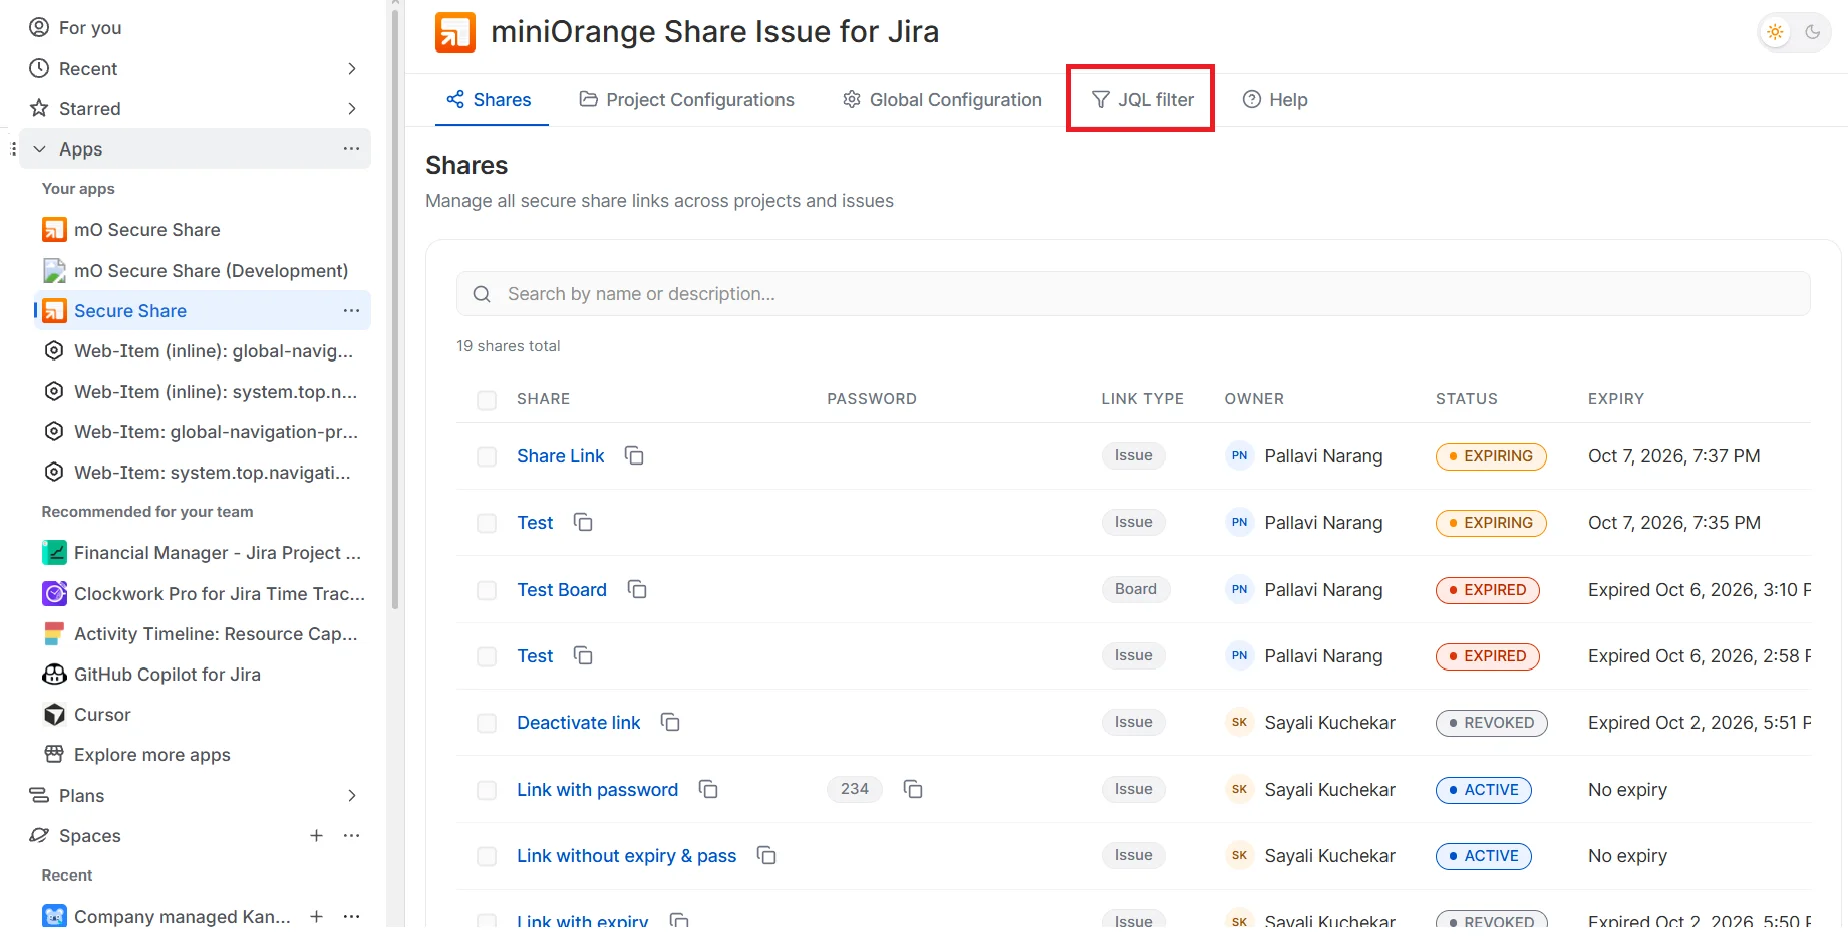The image size is (1848, 945).
Task: Expand the Plans menu chevron
Action: pos(351,796)
